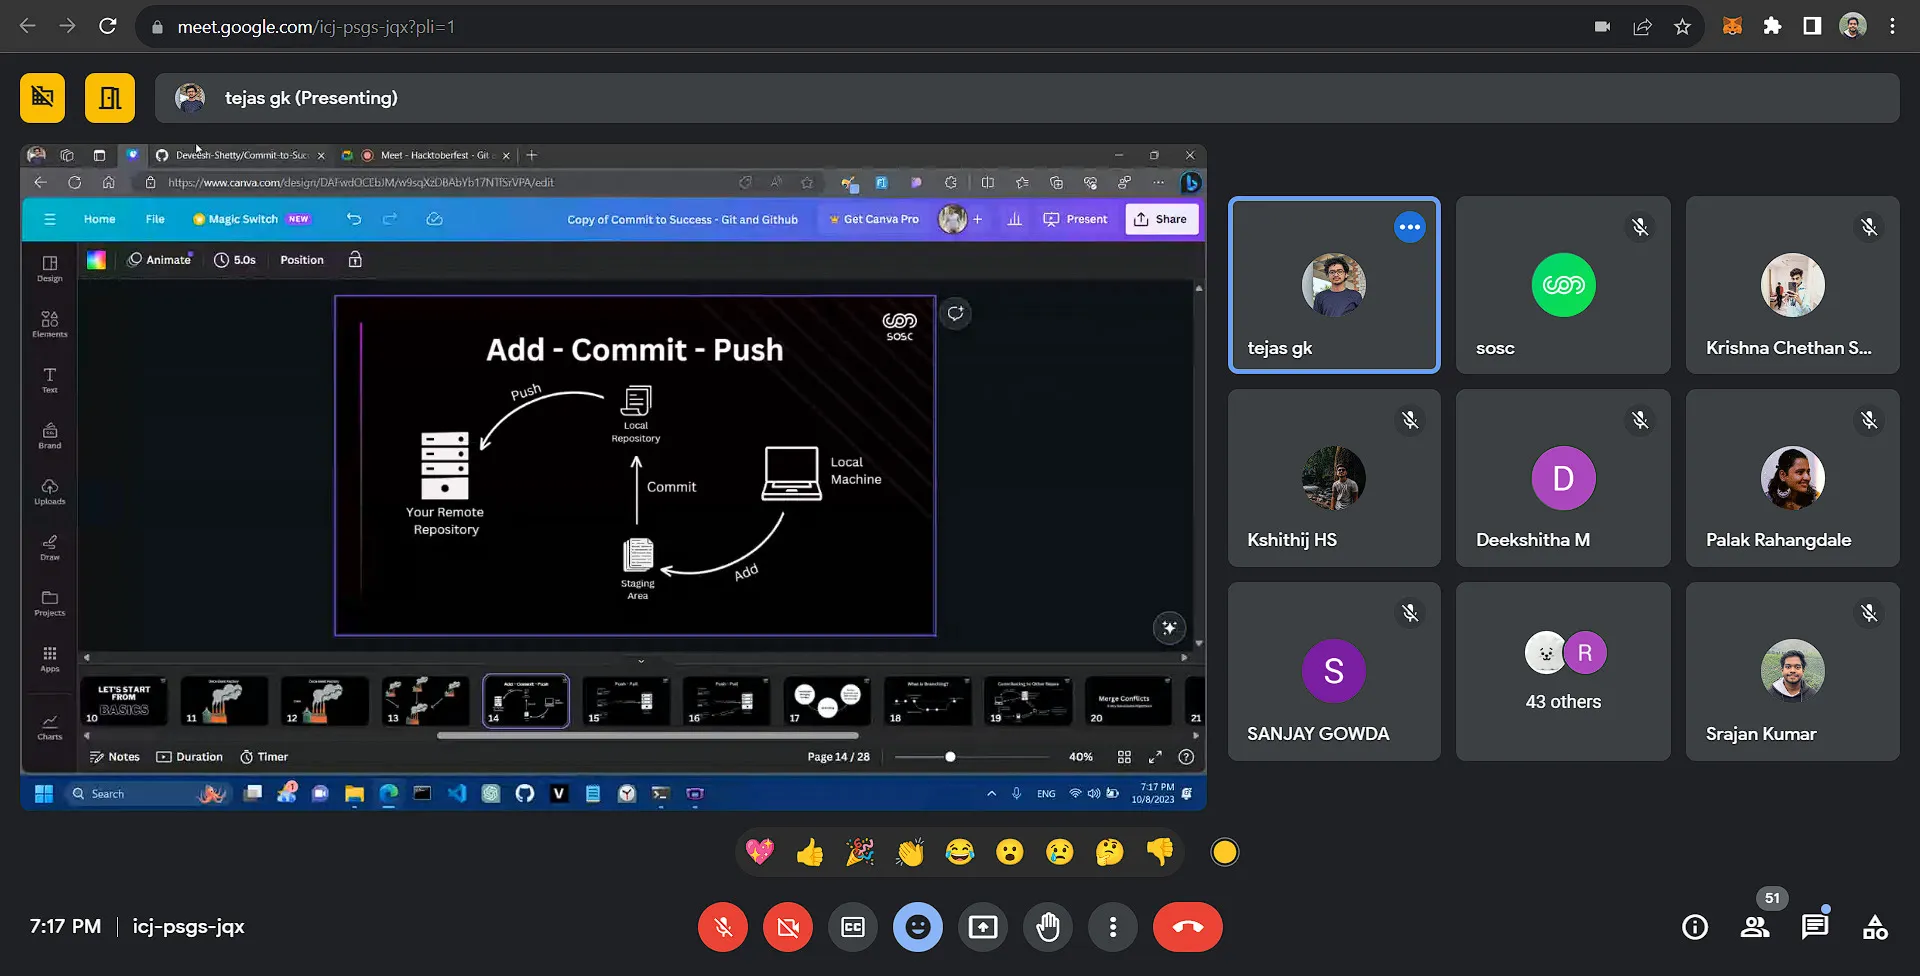Send the thumbs down reaction
Screen dimensions: 1920x976
1160,852
